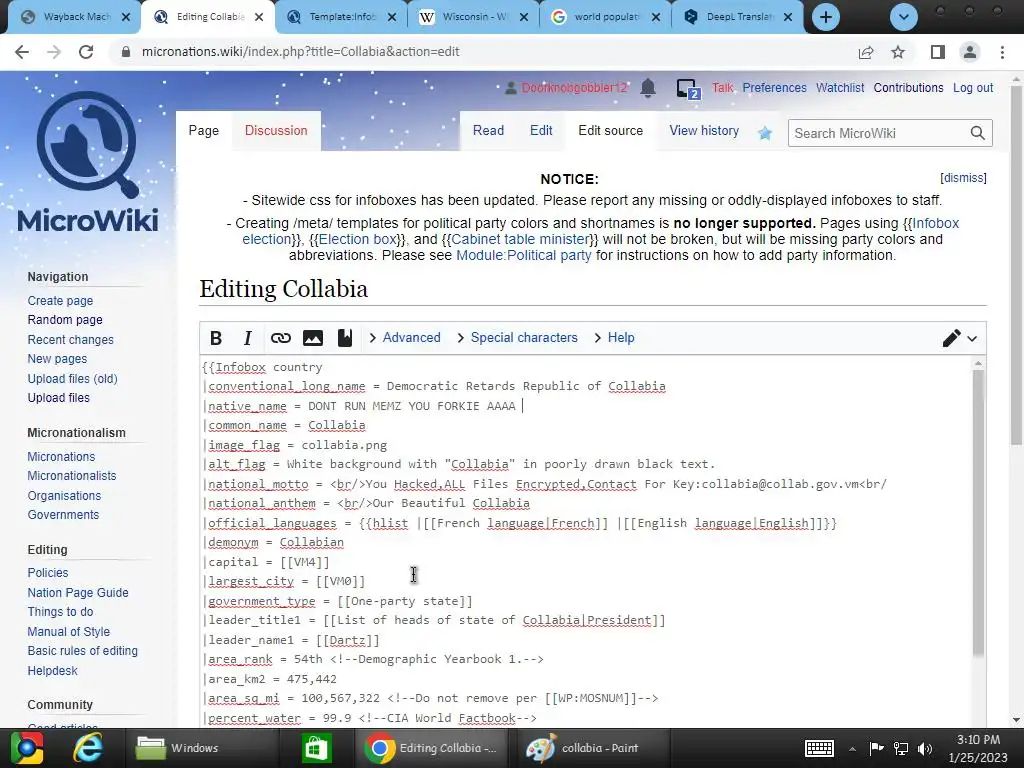
Task: Click the user avatar icon beside username
Action: [x=511, y=88]
